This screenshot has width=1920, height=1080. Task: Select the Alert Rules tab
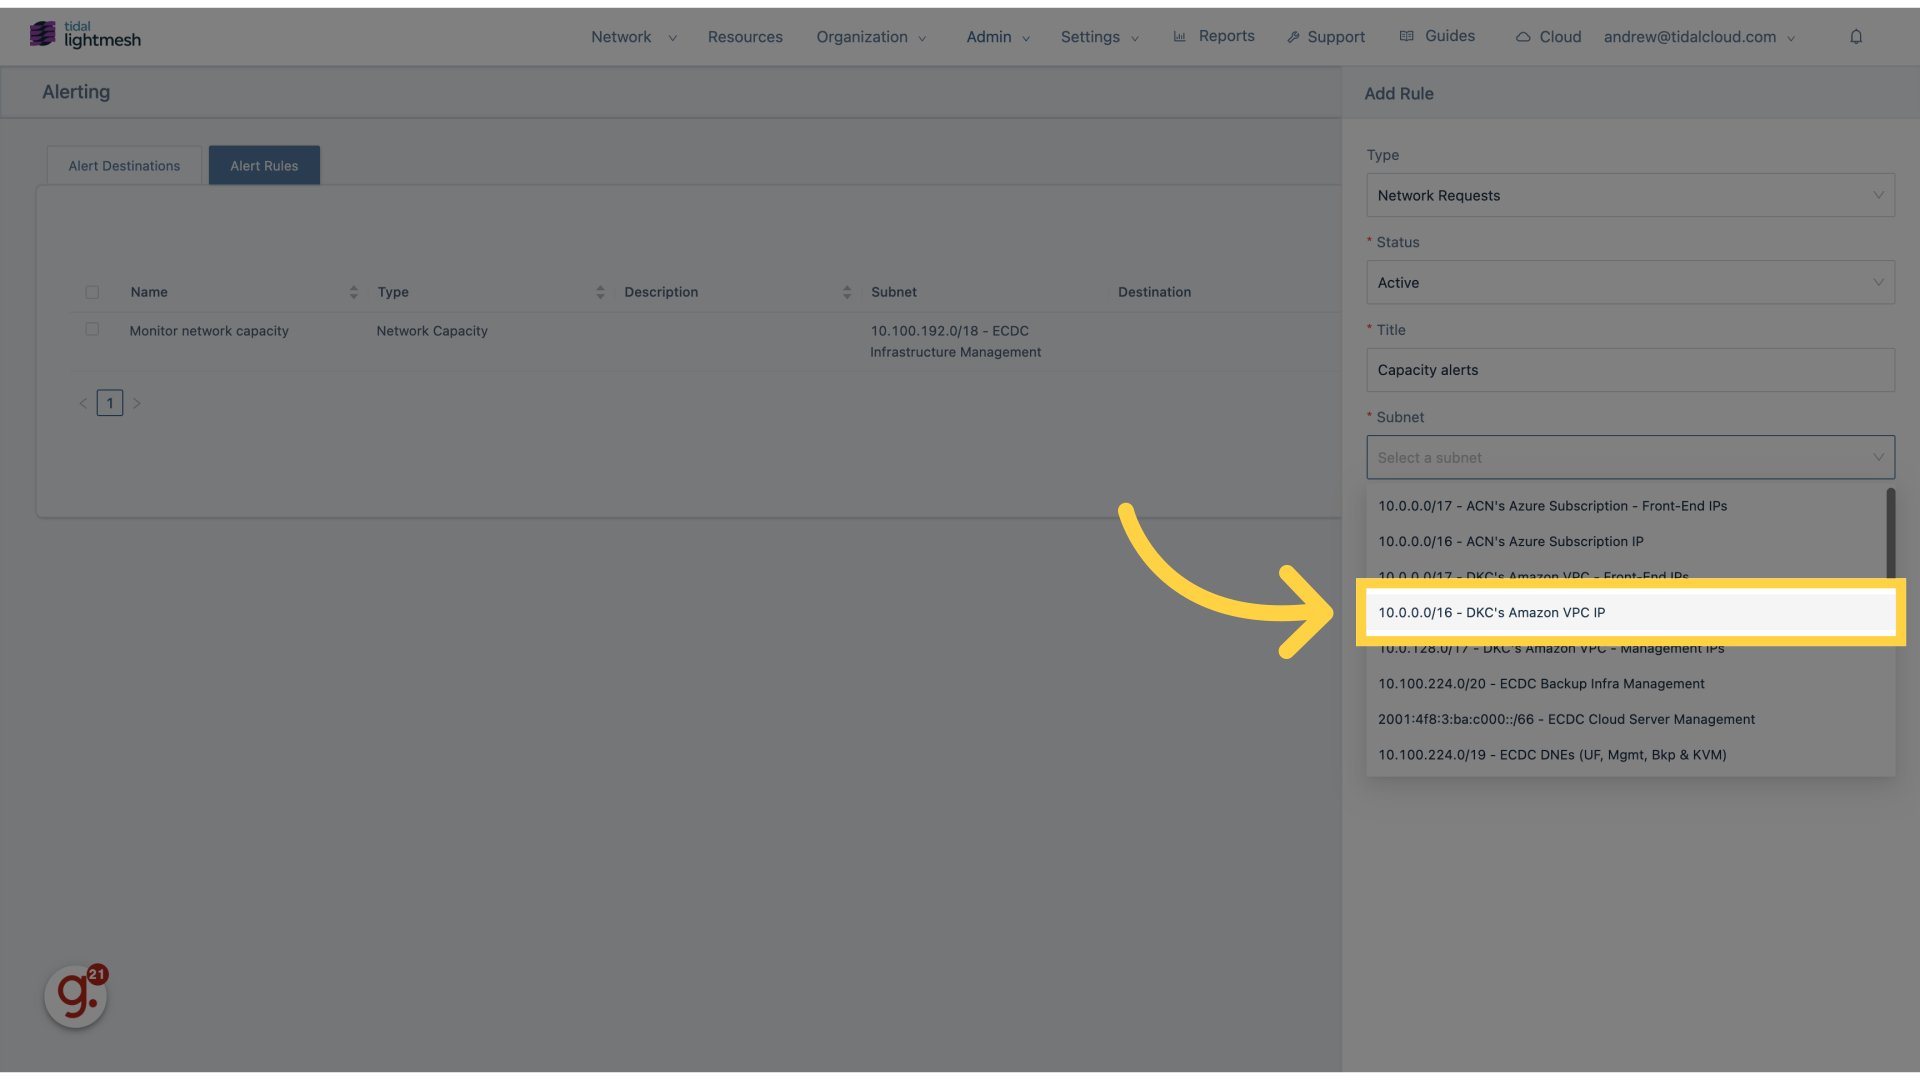pyautogui.click(x=264, y=166)
